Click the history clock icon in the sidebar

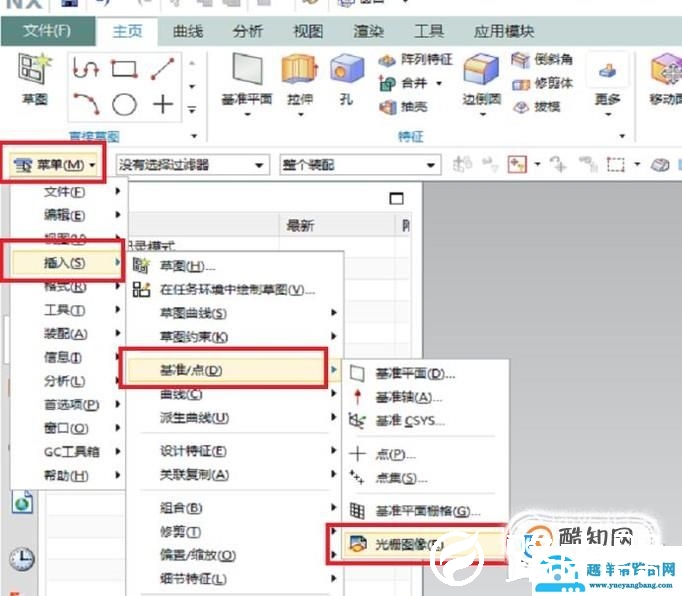[22, 559]
